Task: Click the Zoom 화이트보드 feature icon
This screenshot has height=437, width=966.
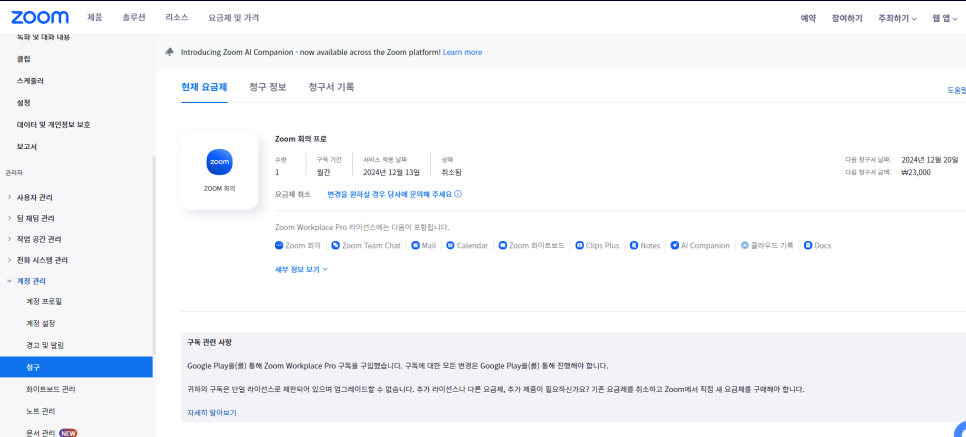Action: pos(503,245)
